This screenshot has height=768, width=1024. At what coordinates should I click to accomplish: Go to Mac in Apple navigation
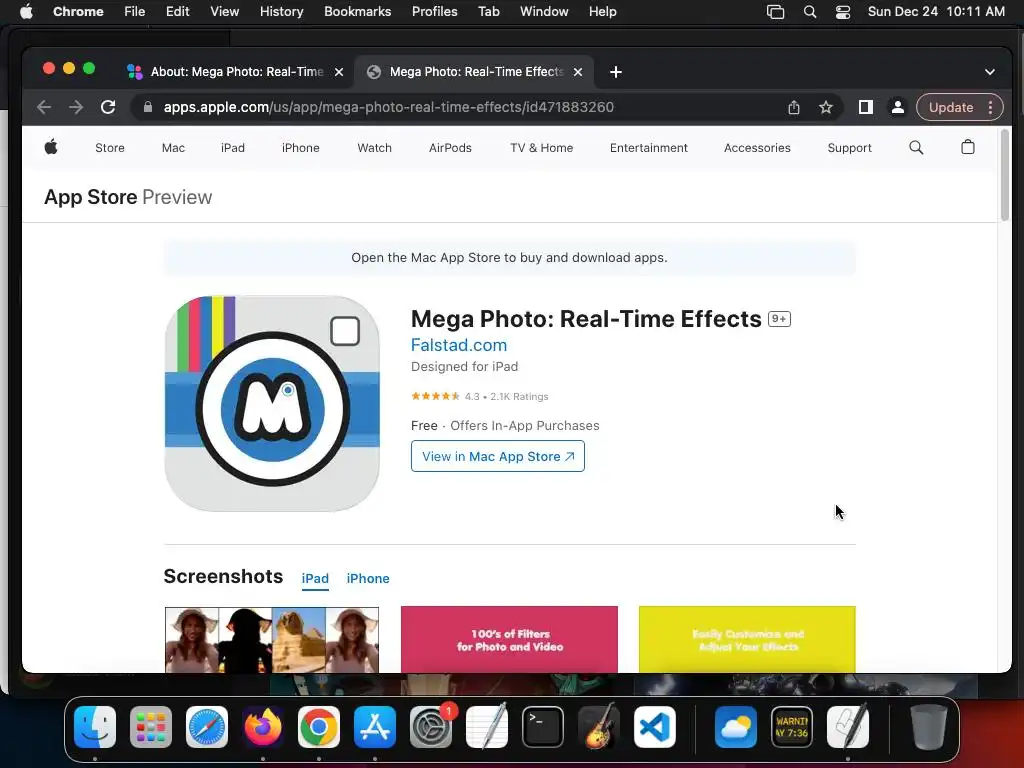point(173,148)
